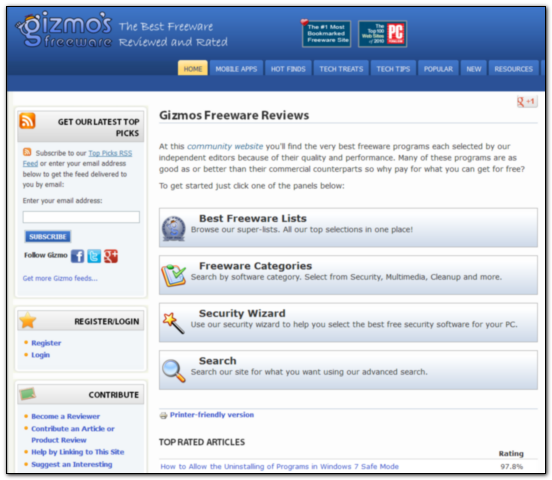
Task: Follow Gizmo on Google Plus icon
Action: [111, 256]
